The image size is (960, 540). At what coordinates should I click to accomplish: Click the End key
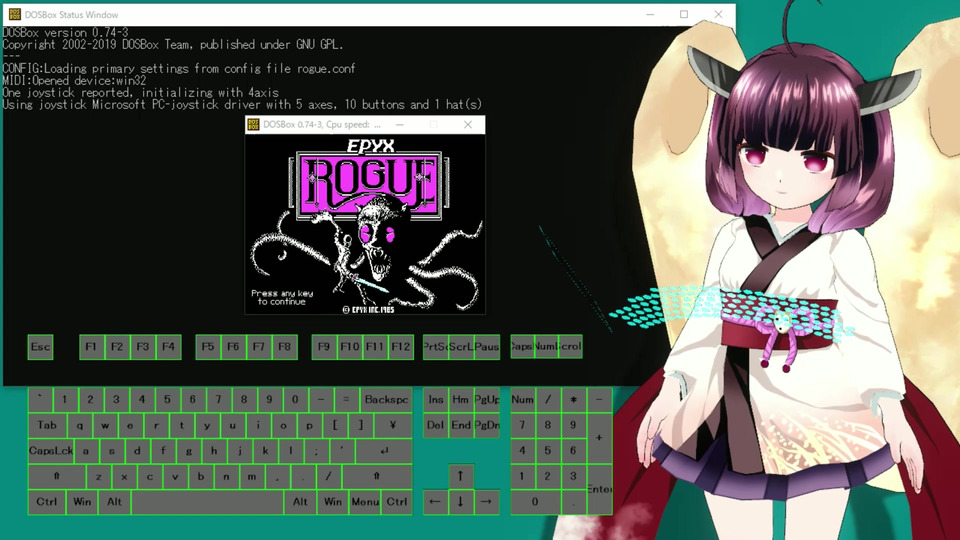(460, 426)
